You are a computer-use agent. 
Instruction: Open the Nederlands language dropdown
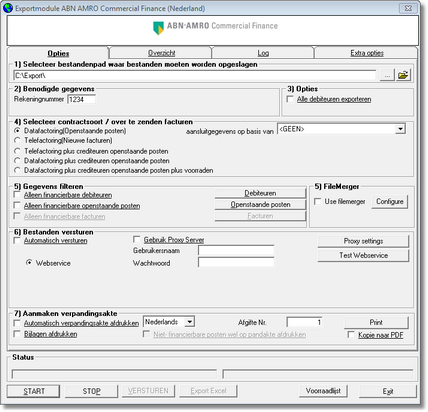pos(190,322)
